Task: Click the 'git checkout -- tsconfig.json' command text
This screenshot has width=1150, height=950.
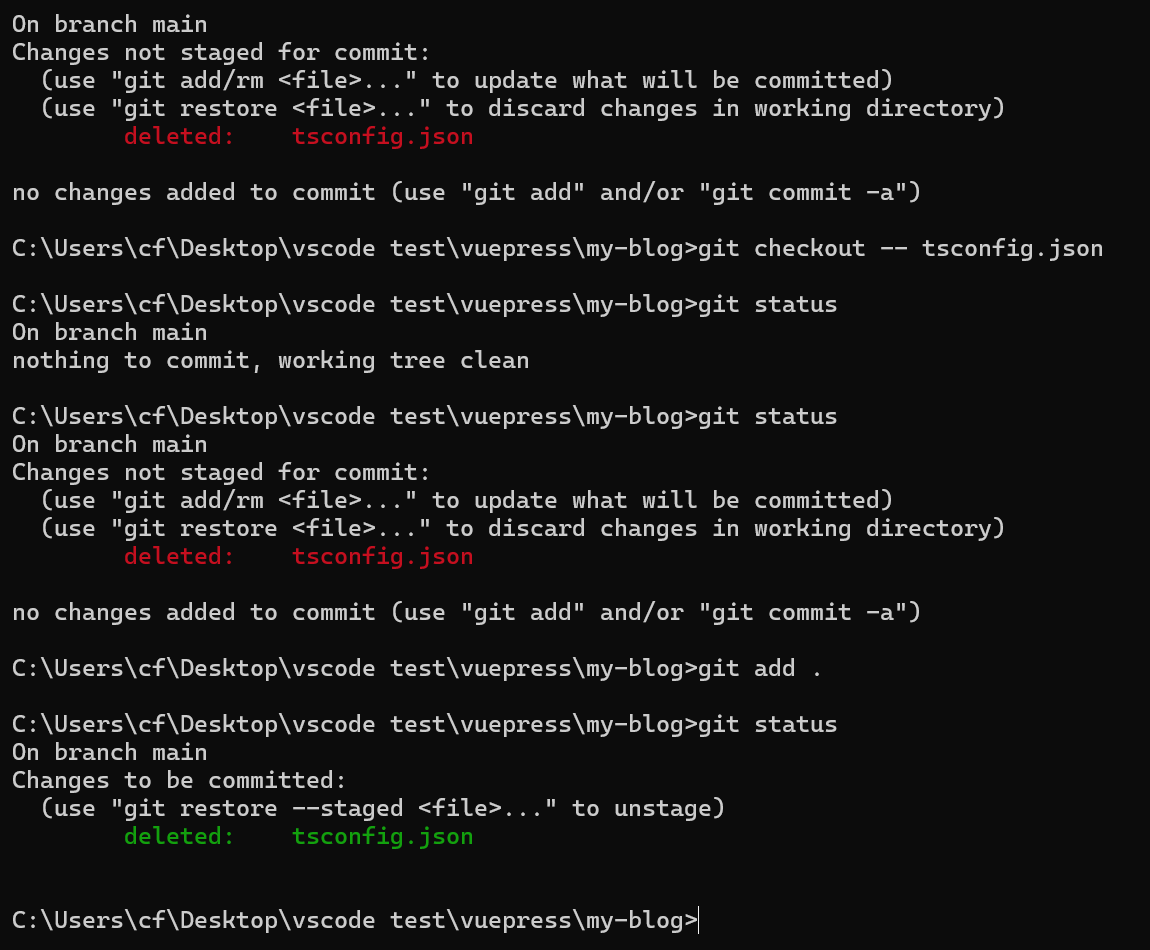Action: pos(900,249)
